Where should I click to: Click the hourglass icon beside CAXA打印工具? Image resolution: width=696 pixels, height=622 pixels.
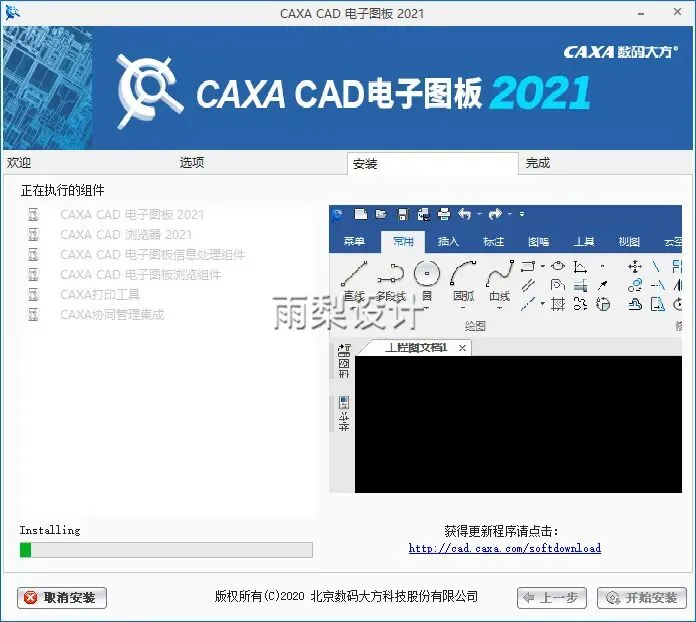pyautogui.click(x=33, y=294)
